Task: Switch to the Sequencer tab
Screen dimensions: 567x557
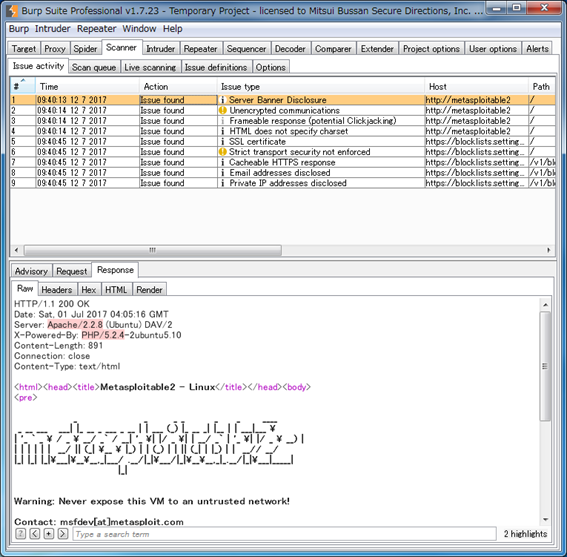Action: [246, 48]
